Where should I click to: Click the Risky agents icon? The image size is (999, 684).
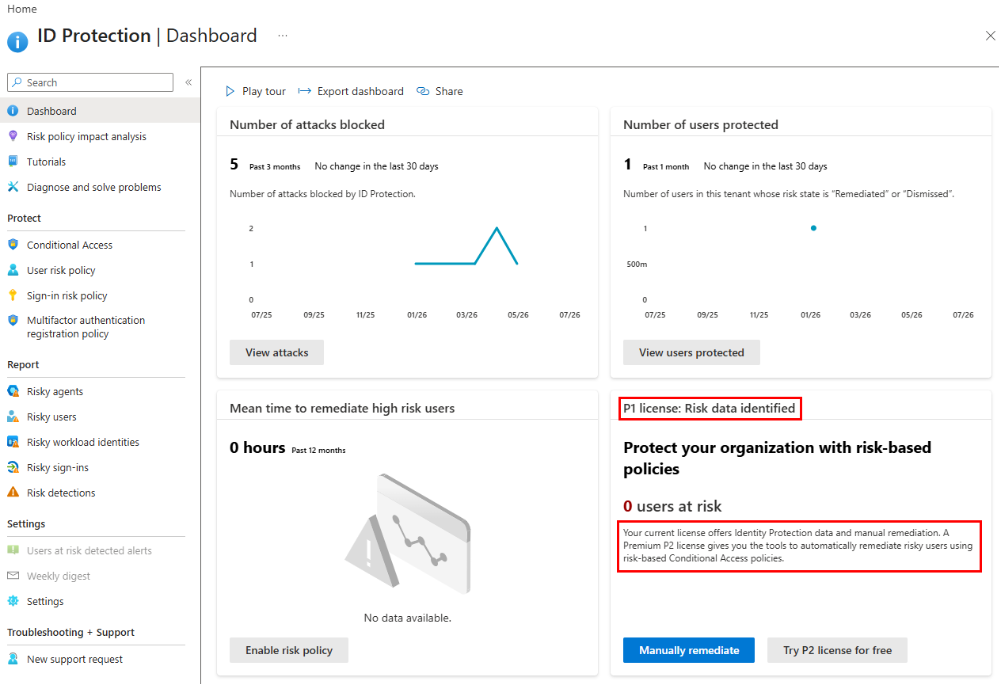(13, 391)
